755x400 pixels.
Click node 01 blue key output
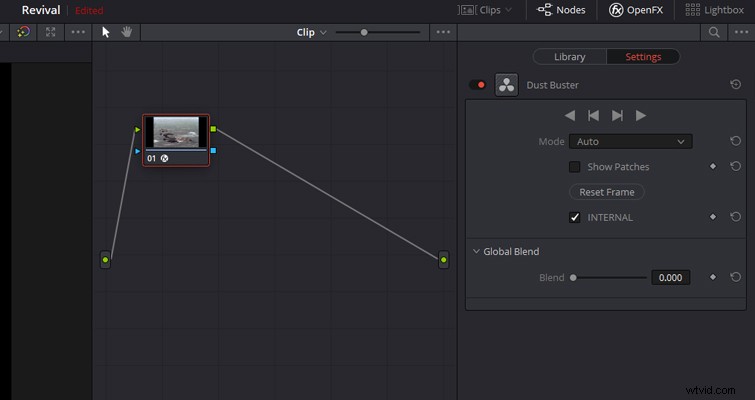point(213,151)
